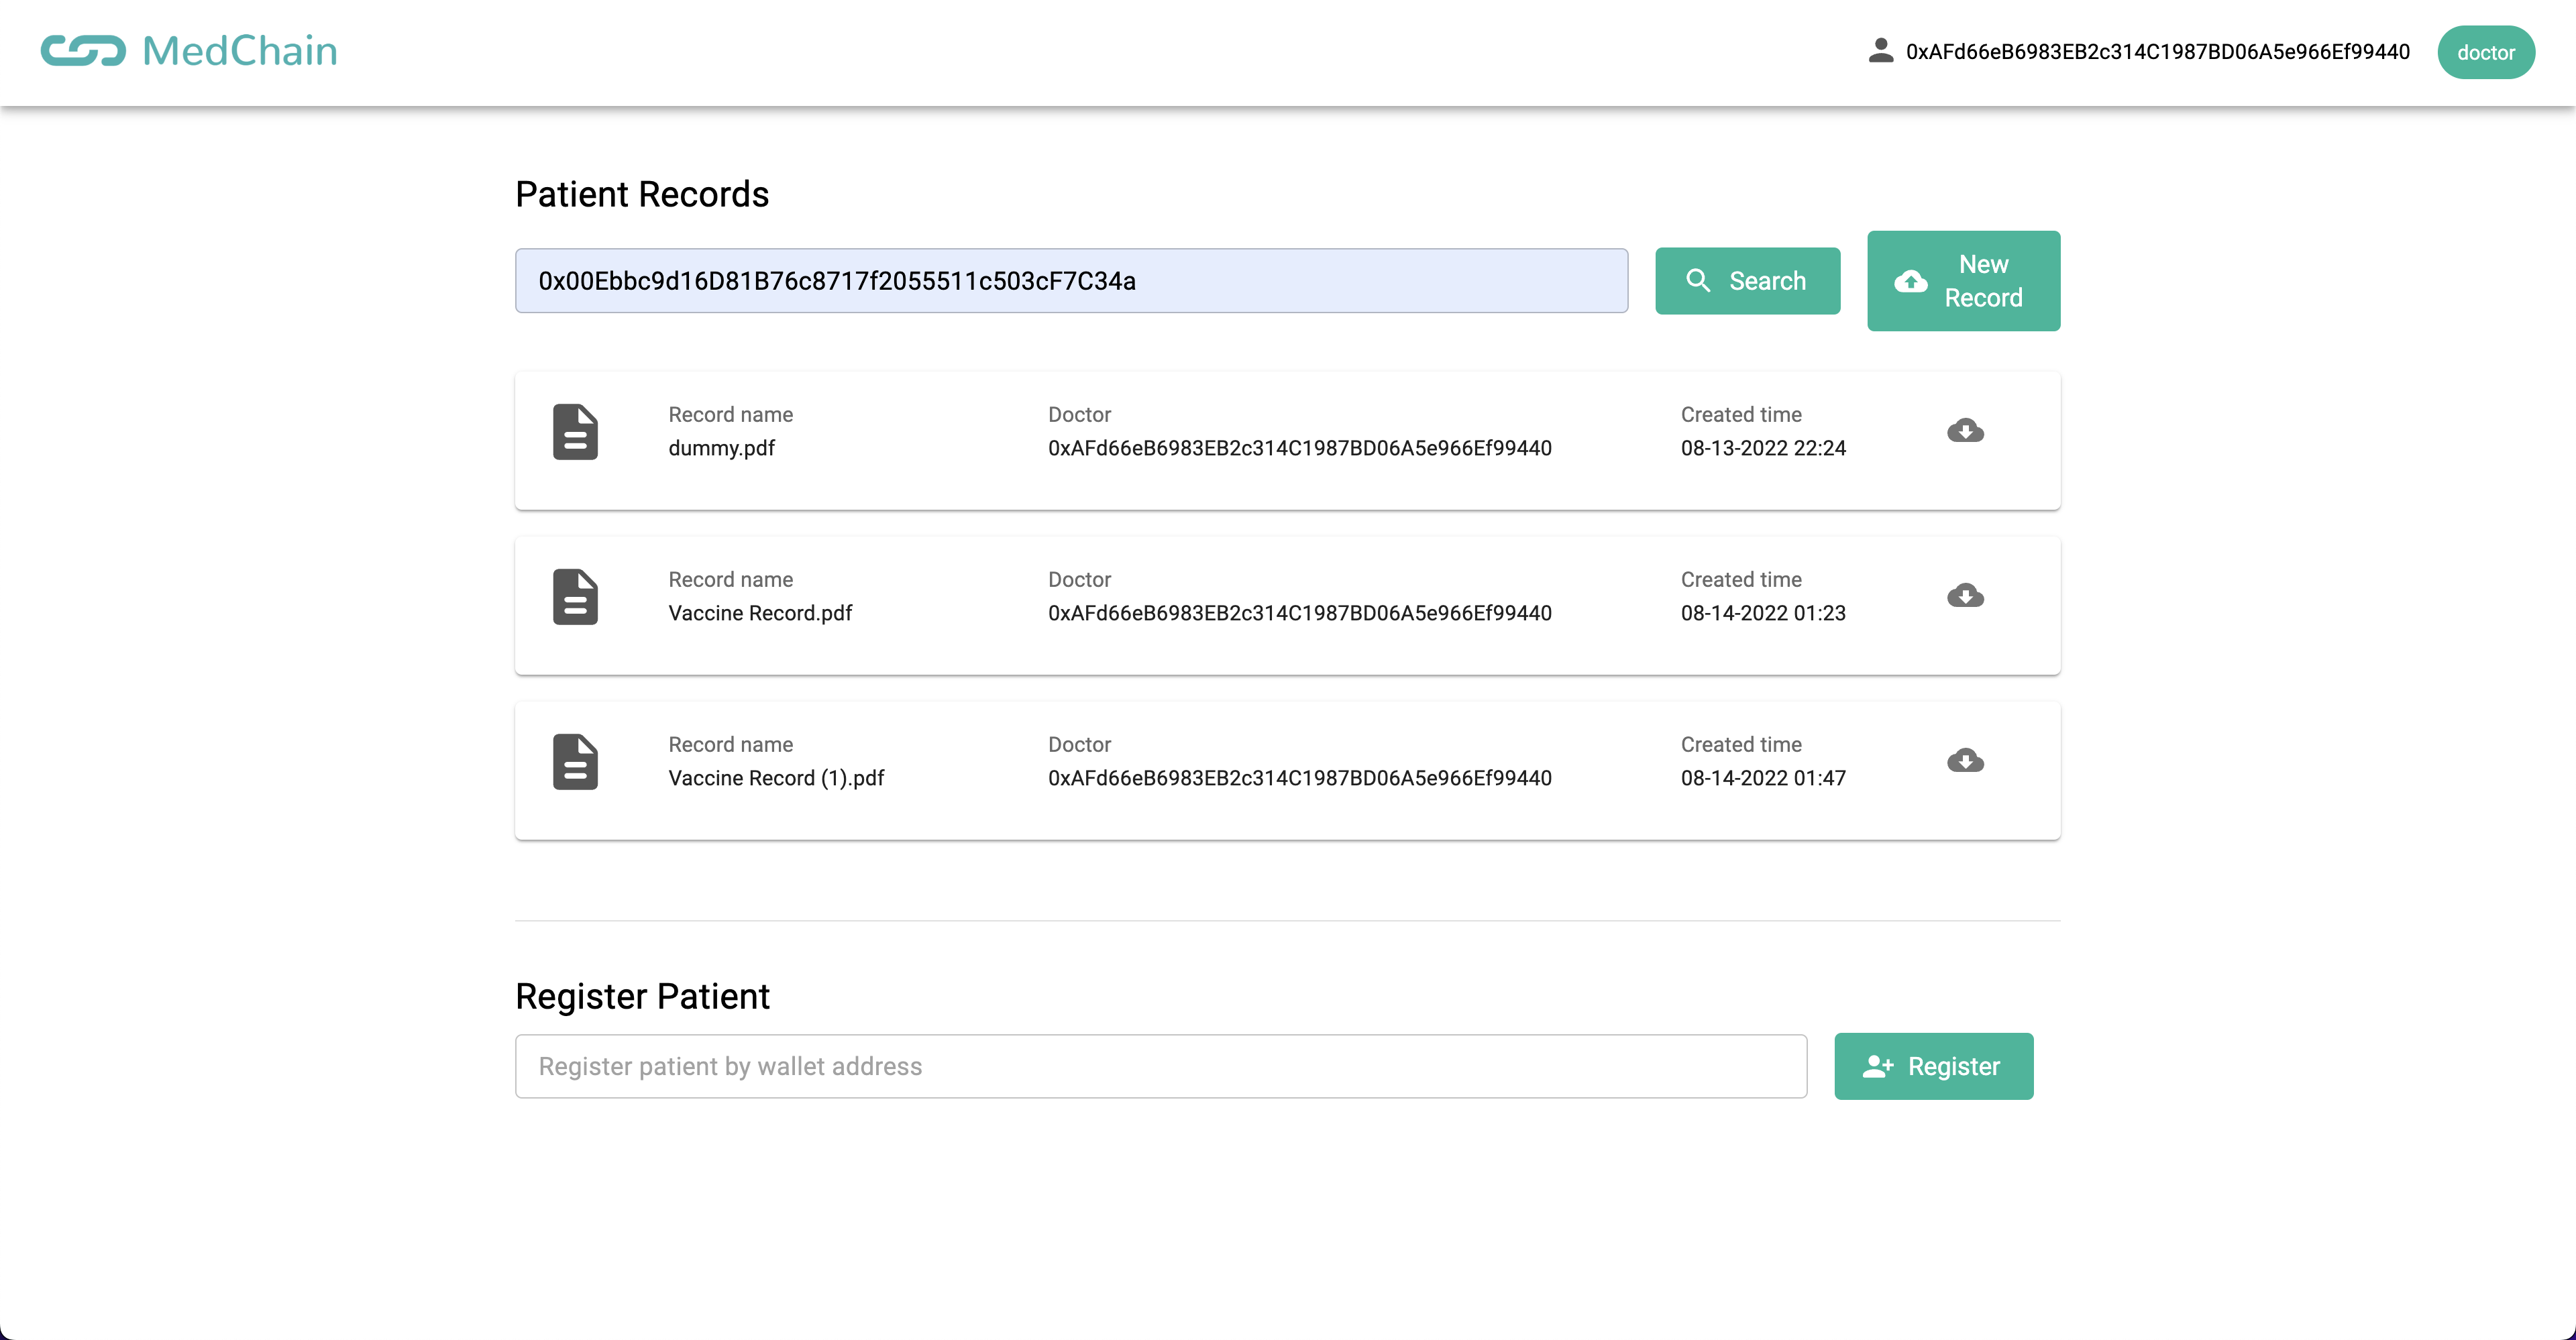Click the doctor address on the dummy.pdf row
The width and height of the screenshot is (2576, 1340).
[1299, 448]
